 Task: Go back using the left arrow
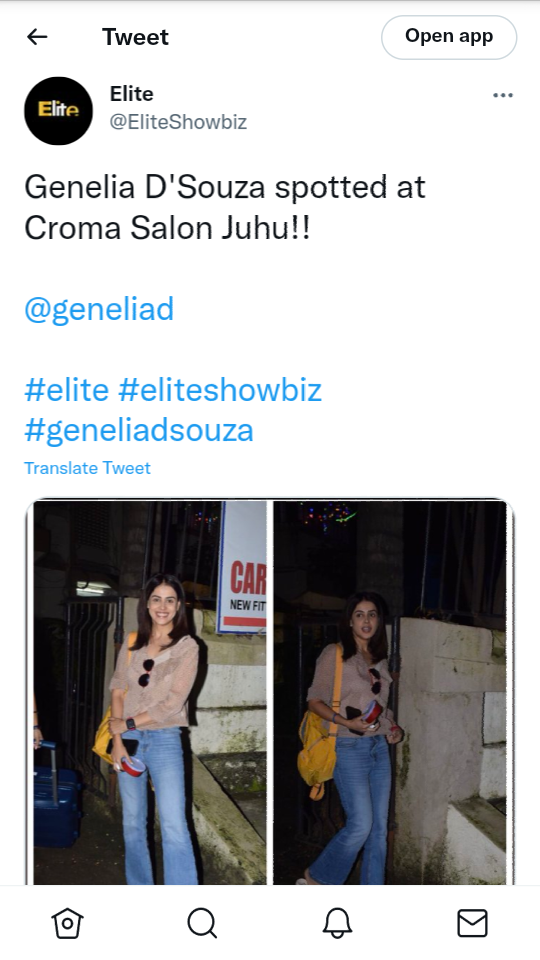[37, 37]
